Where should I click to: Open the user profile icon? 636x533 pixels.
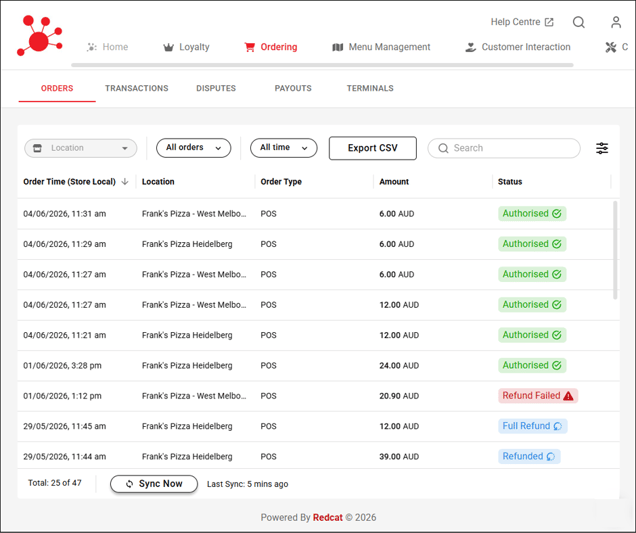616,22
